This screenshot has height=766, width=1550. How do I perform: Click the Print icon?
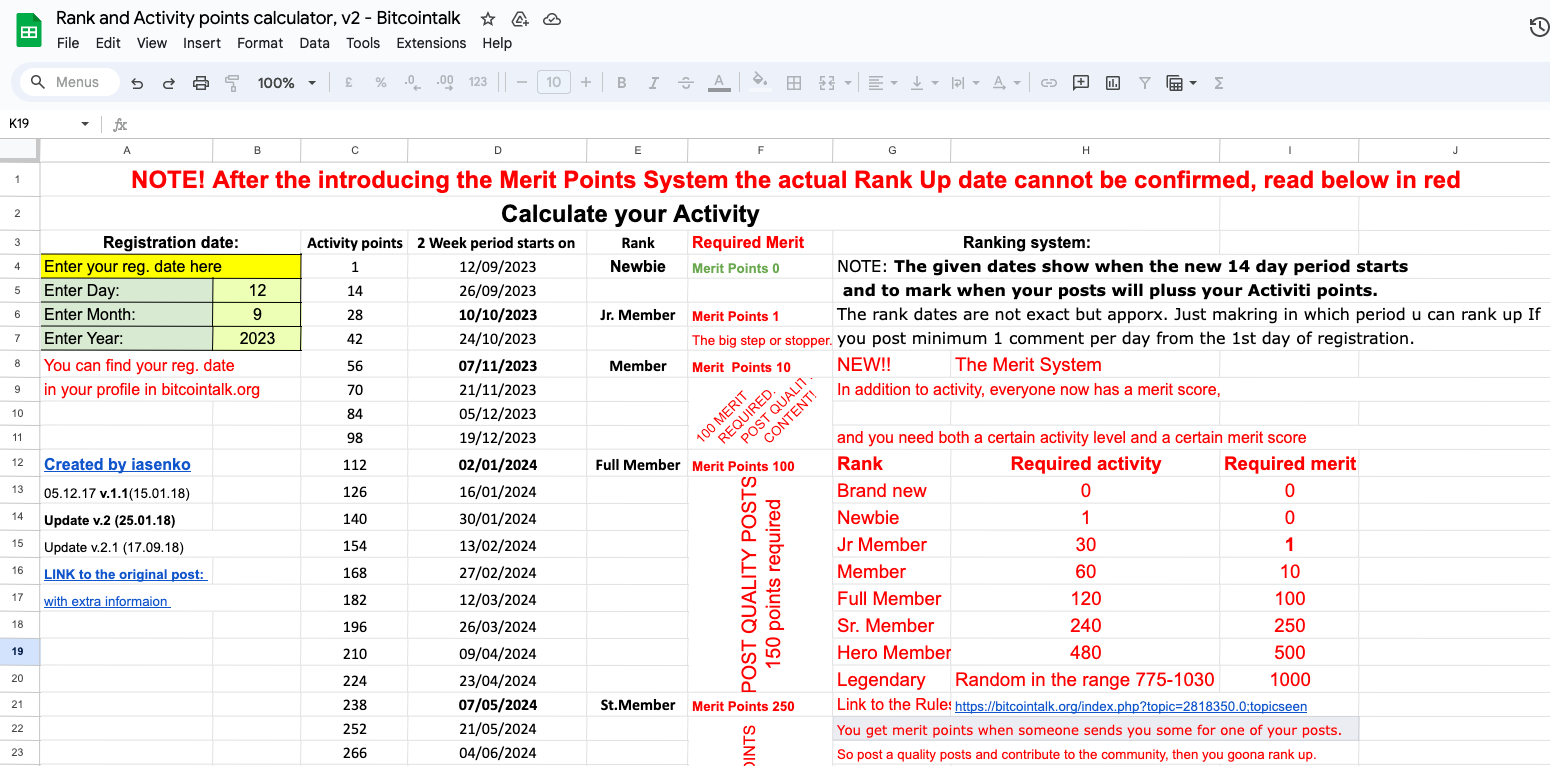pyautogui.click(x=201, y=83)
